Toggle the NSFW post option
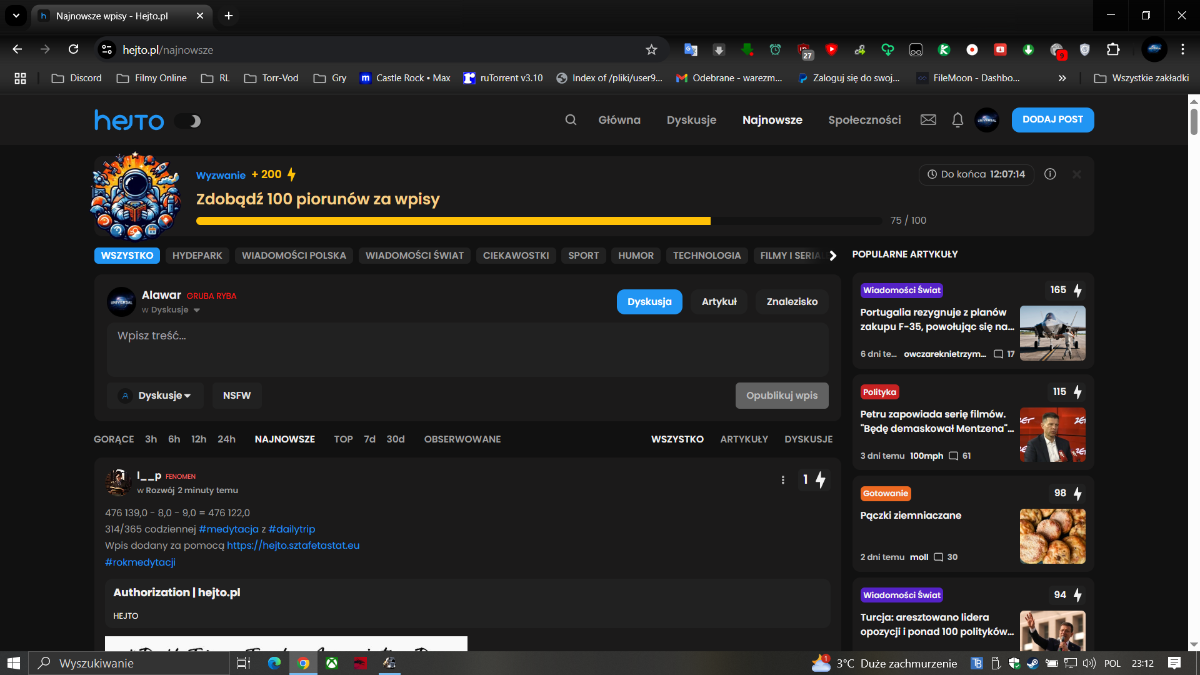This screenshot has width=1200, height=675. [x=236, y=395]
